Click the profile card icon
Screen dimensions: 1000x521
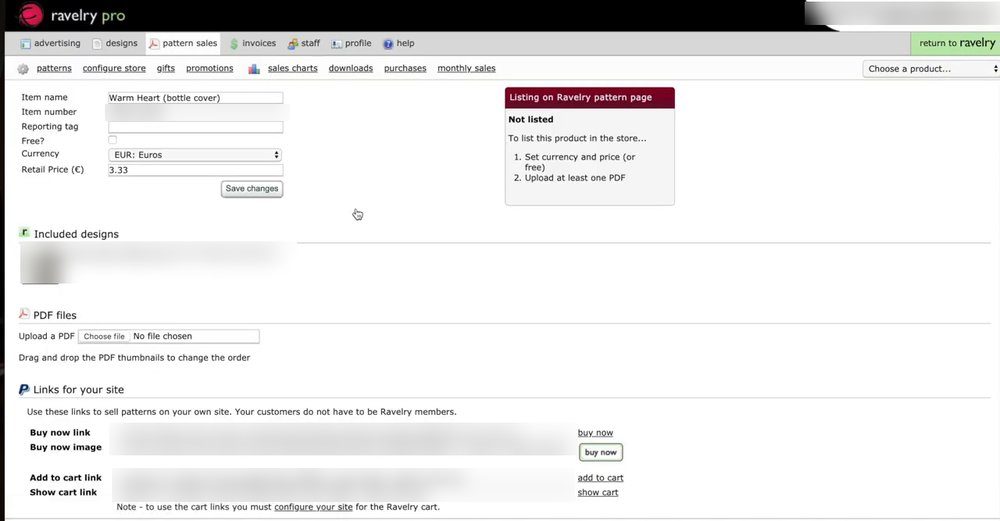coord(336,44)
